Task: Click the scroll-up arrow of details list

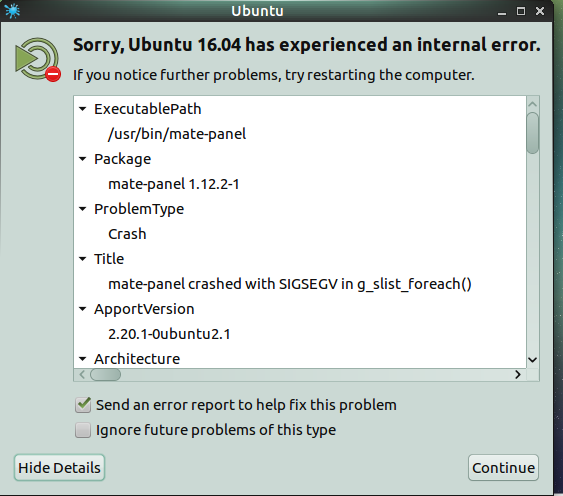Action: [532, 104]
